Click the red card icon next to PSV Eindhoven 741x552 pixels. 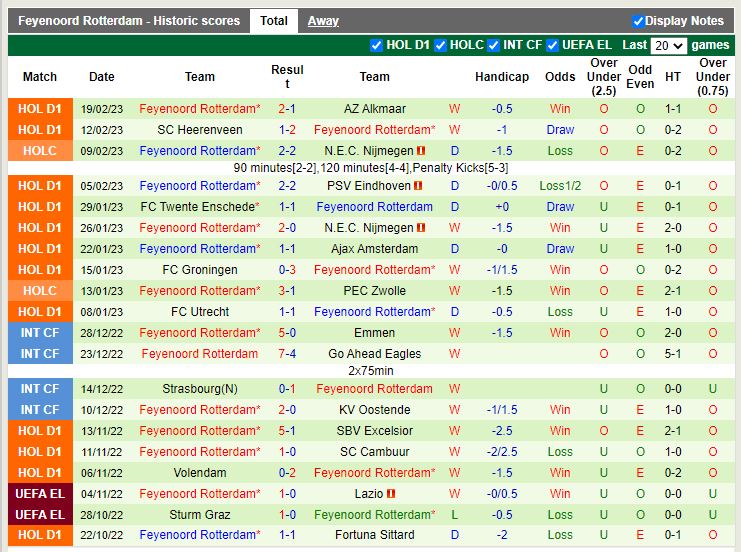(418, 186)
